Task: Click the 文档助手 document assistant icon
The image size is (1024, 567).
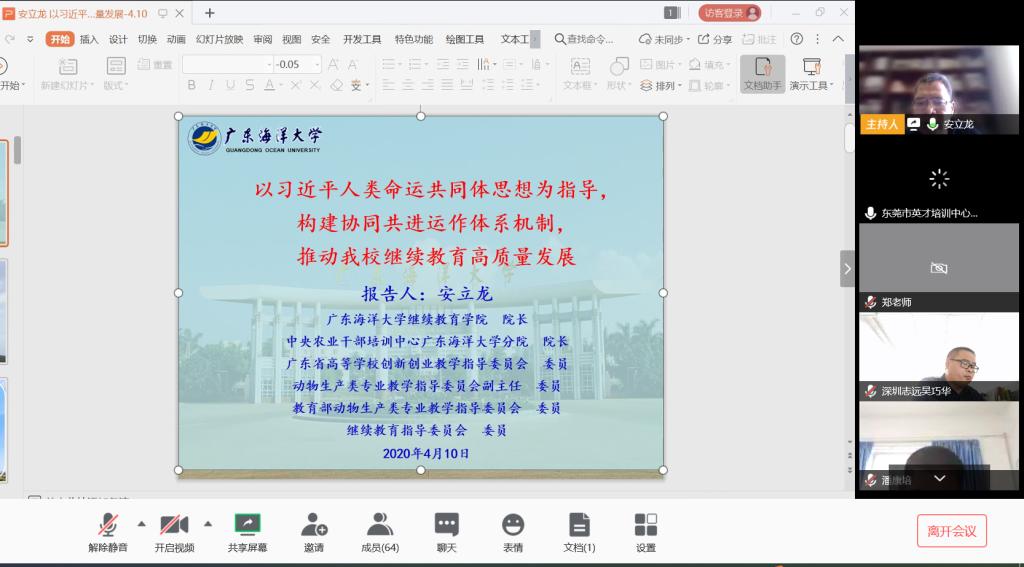Action: [762, 74]
